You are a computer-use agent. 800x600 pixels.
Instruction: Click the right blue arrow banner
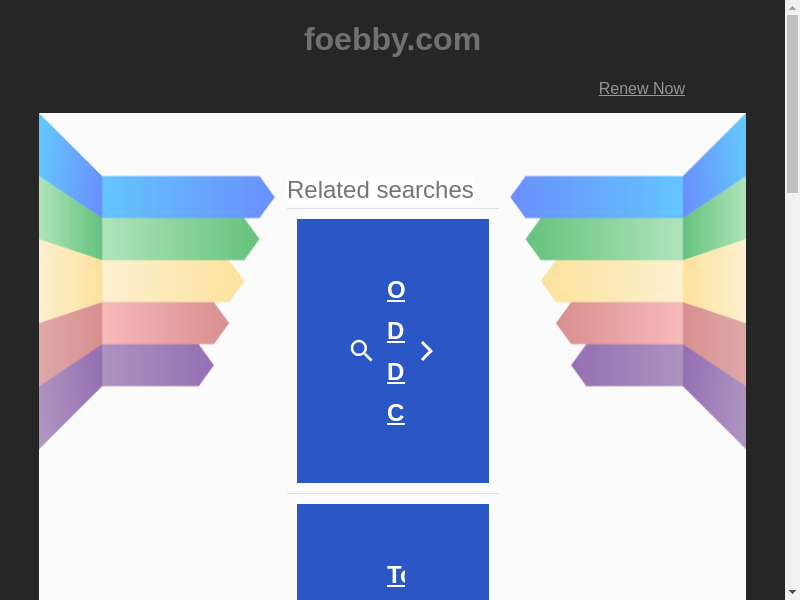point(600,196)
